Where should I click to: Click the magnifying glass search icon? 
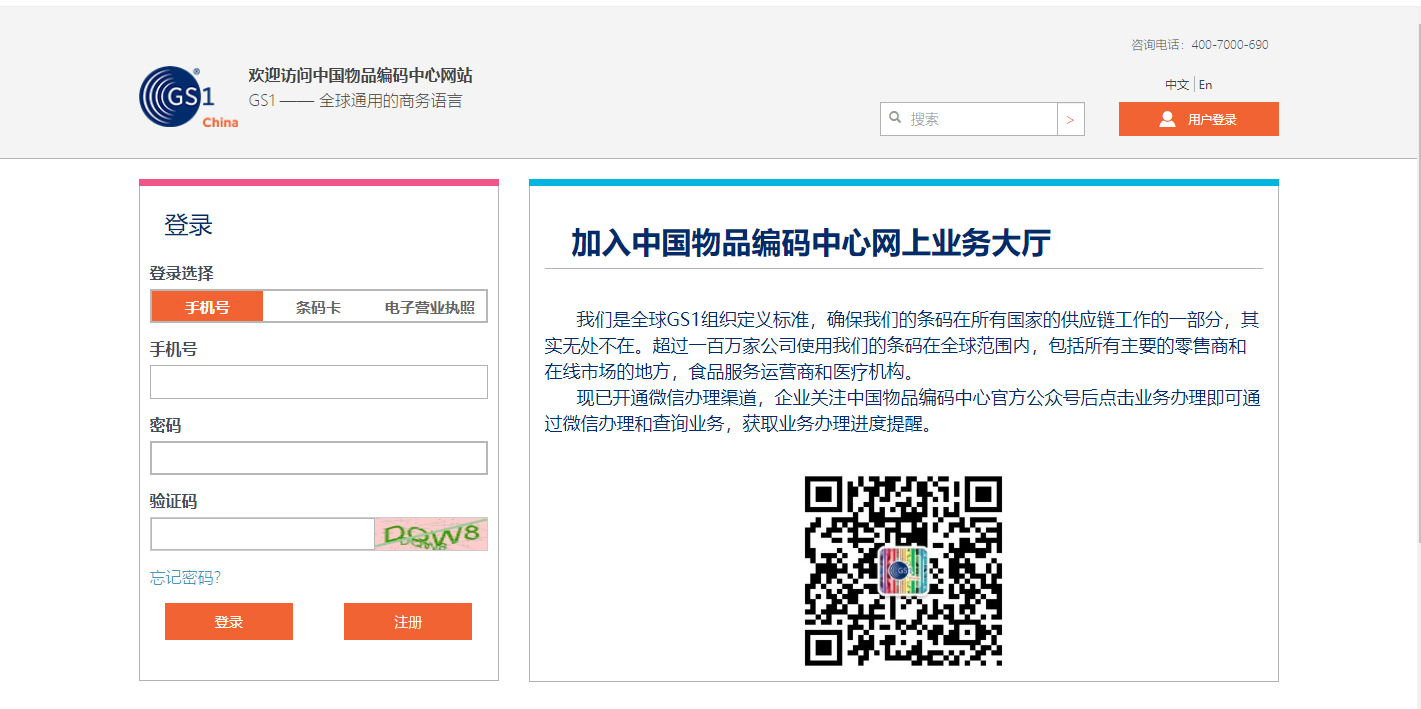tap(895, 118)
